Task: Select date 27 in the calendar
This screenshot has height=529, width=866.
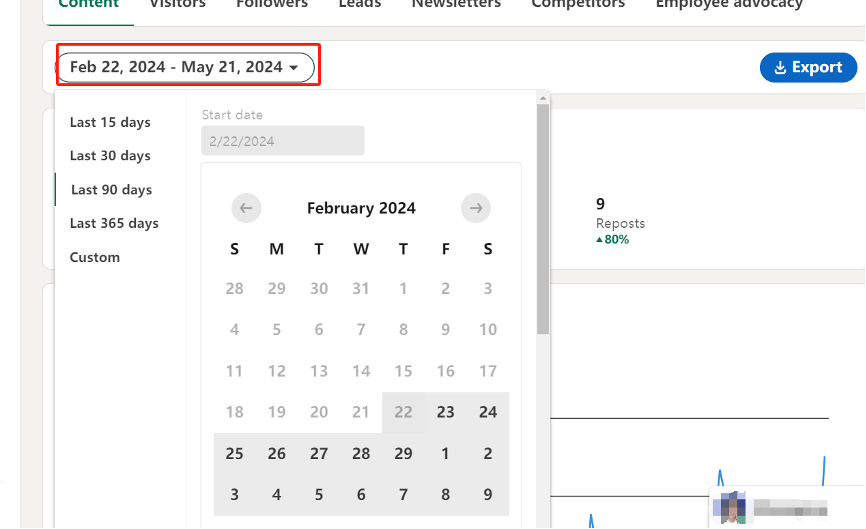Action: coord(319,453)
